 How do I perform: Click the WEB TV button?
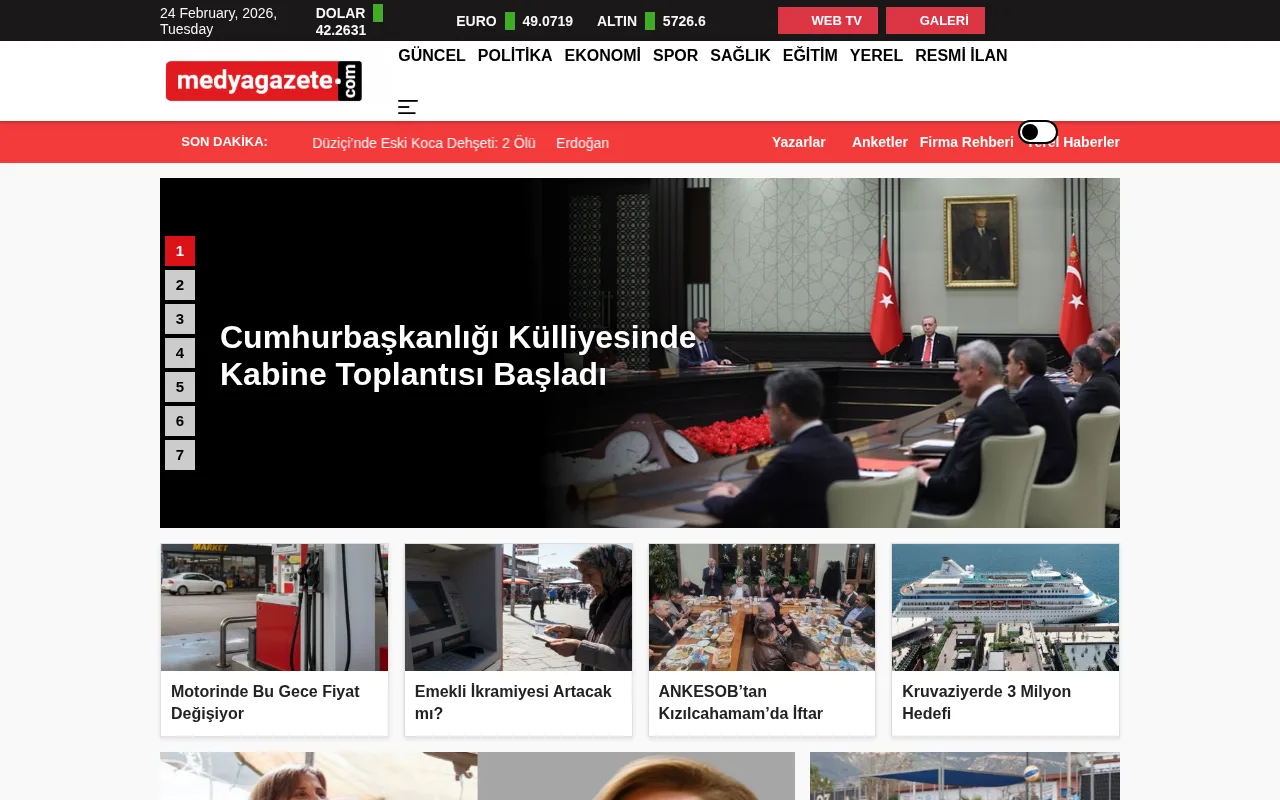(x=827, y=20)
